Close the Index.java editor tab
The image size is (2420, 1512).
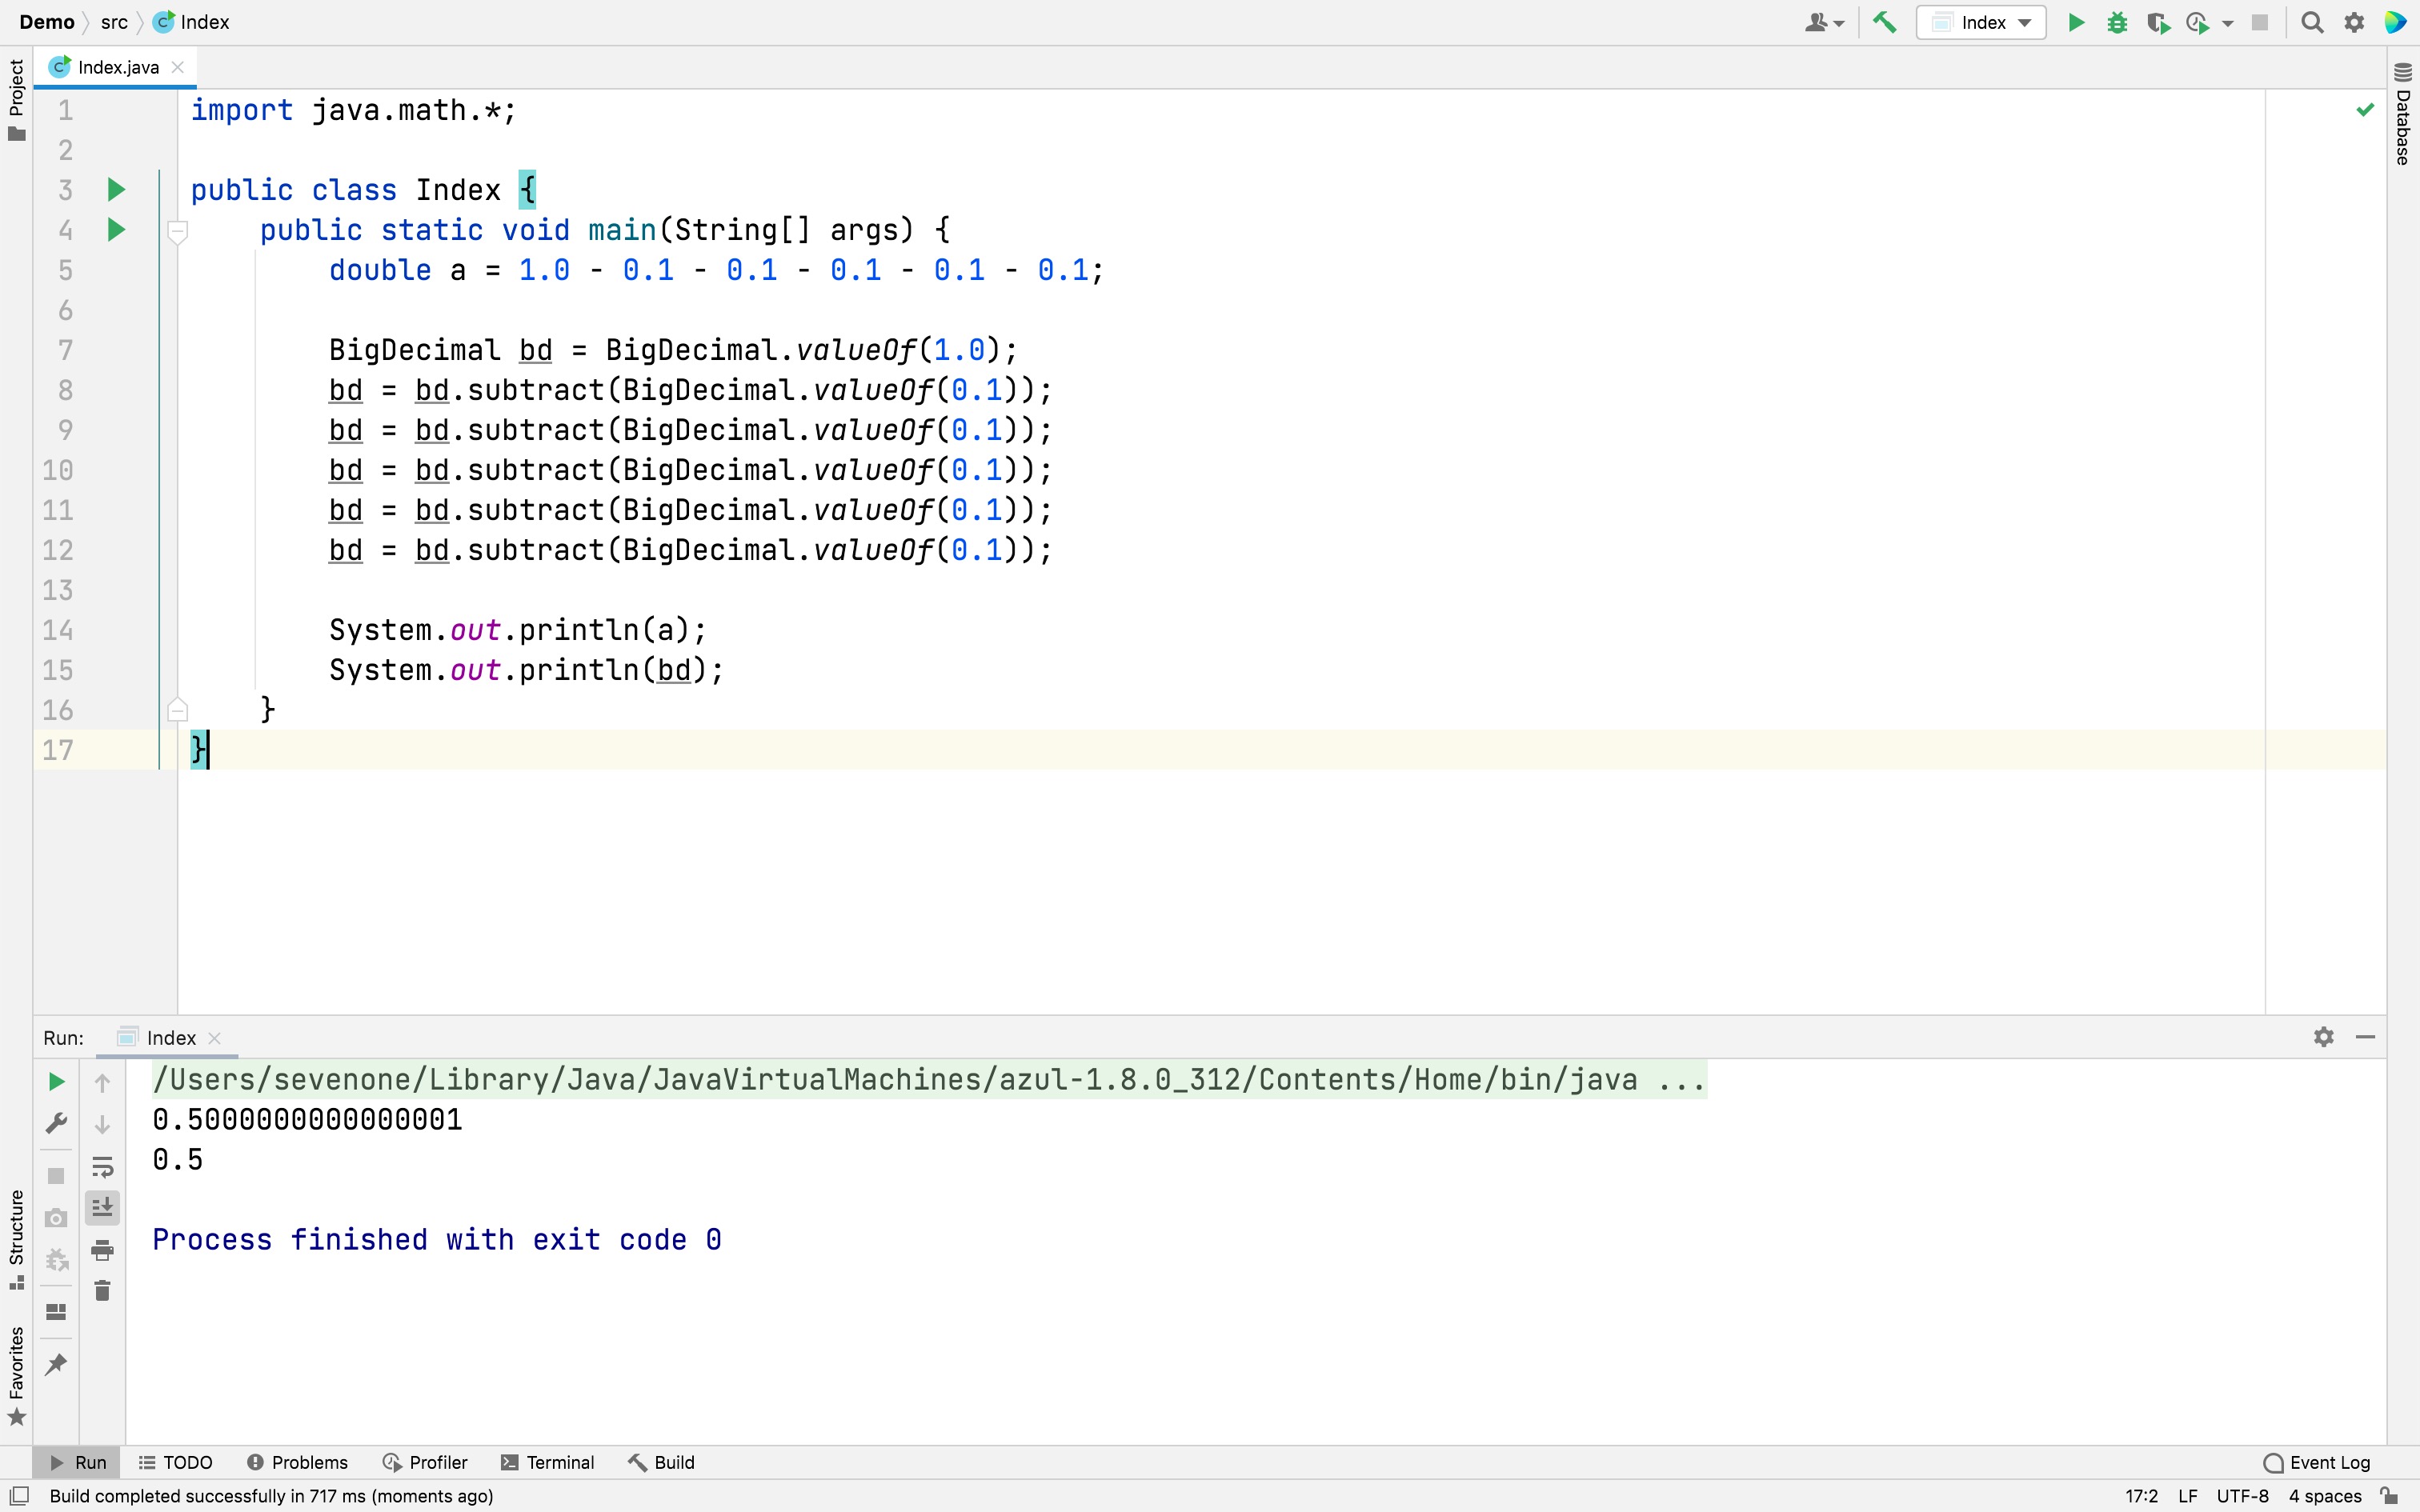click(x=178, y=67)
